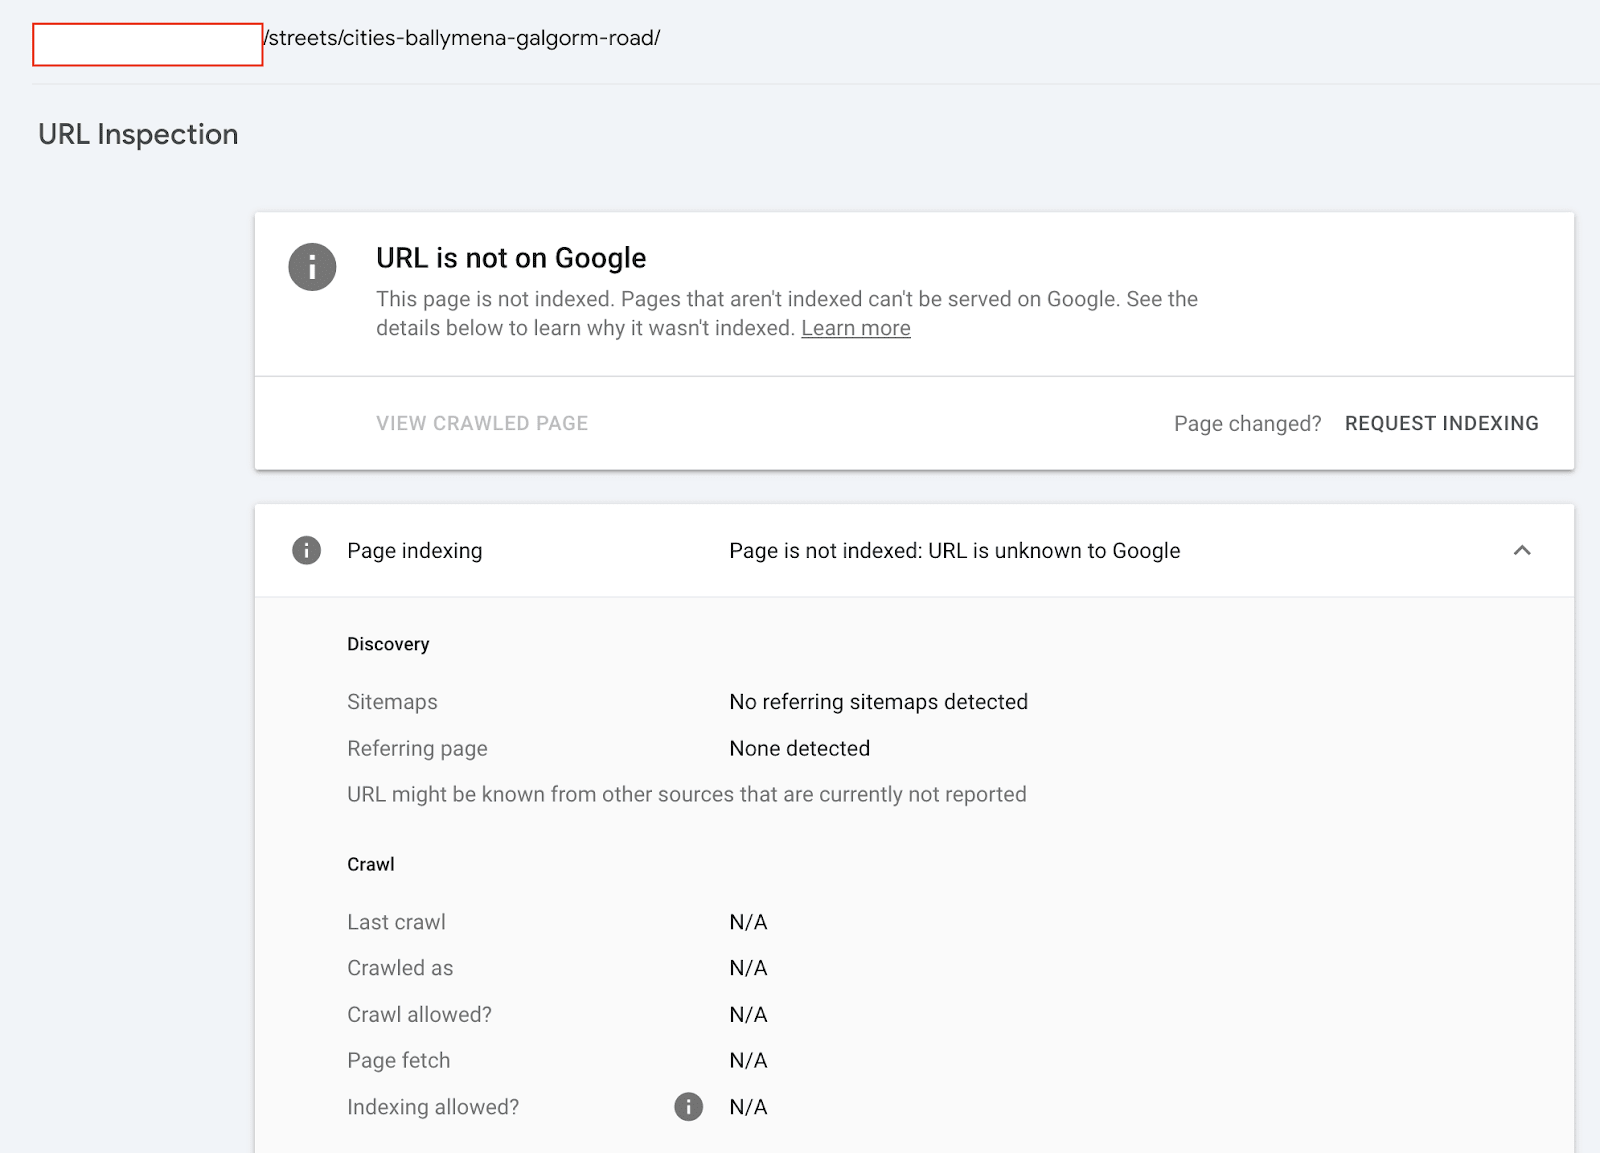The height and width of the screenshot is (1153, 1600).
Task: Click the "Page fetch" label
Action: tap(398, 1060)
